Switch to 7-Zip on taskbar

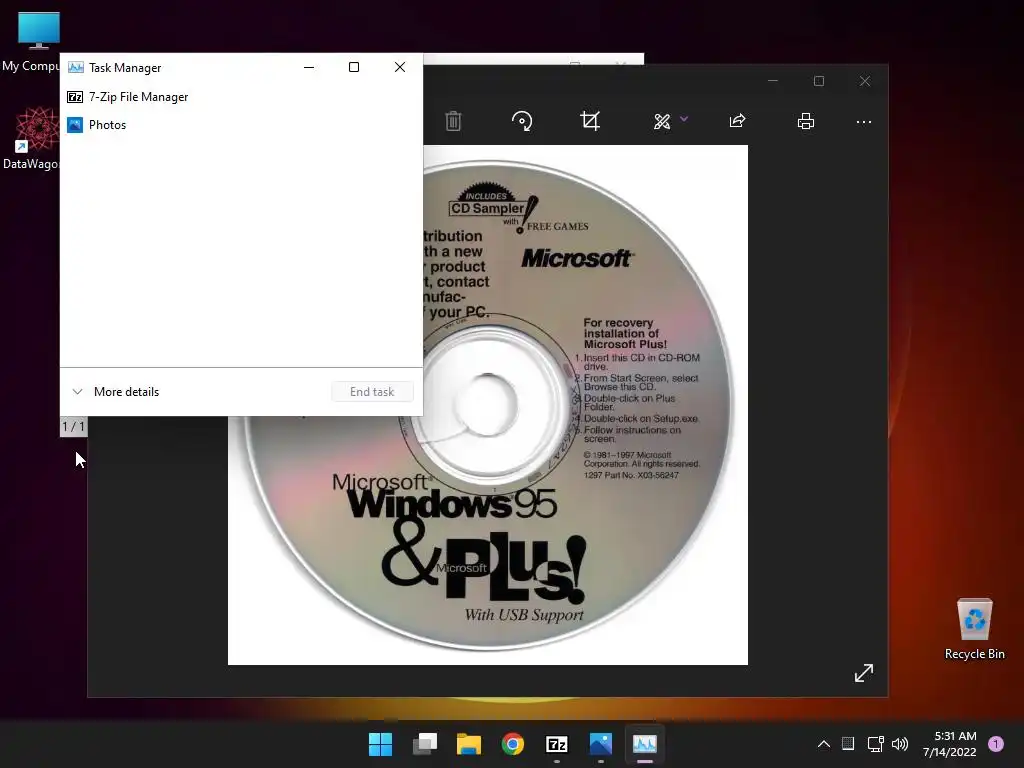click(x=556, y=744)
